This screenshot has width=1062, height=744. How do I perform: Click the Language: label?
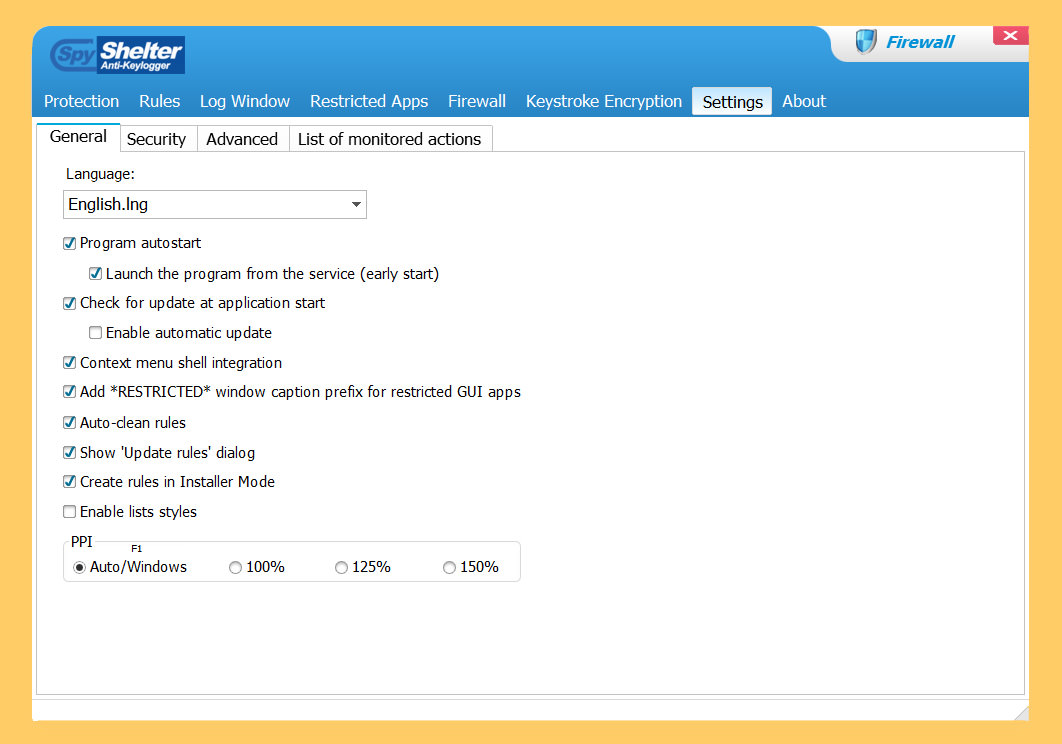coord(100,174)
